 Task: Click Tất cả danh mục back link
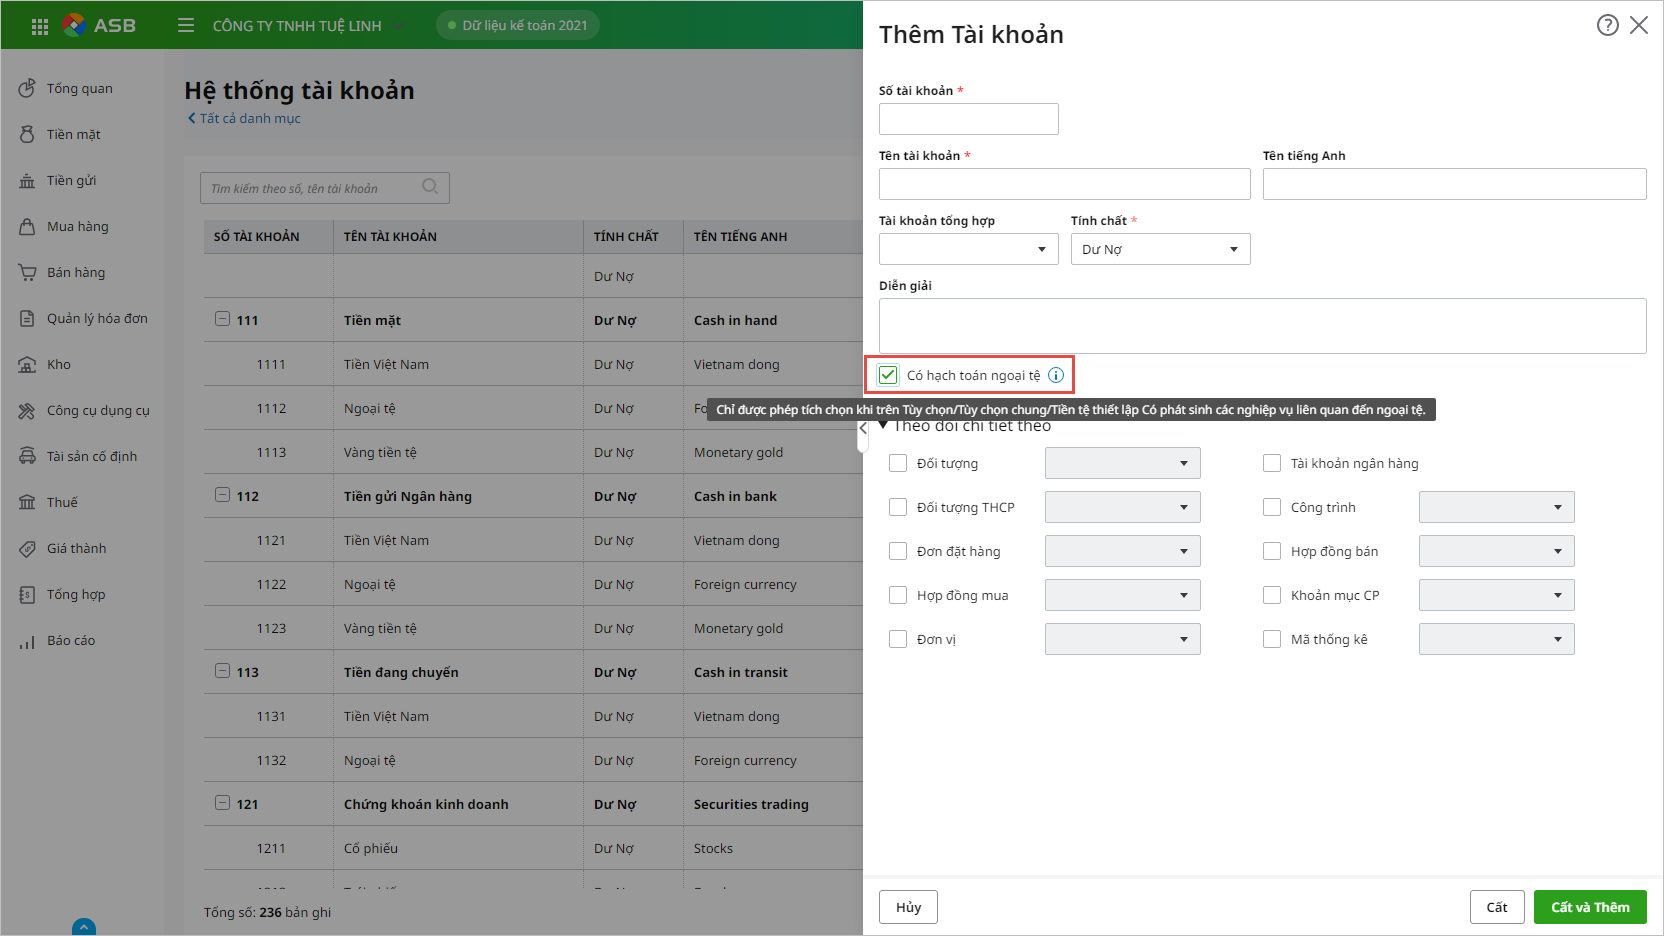click(x=245, y=118)
